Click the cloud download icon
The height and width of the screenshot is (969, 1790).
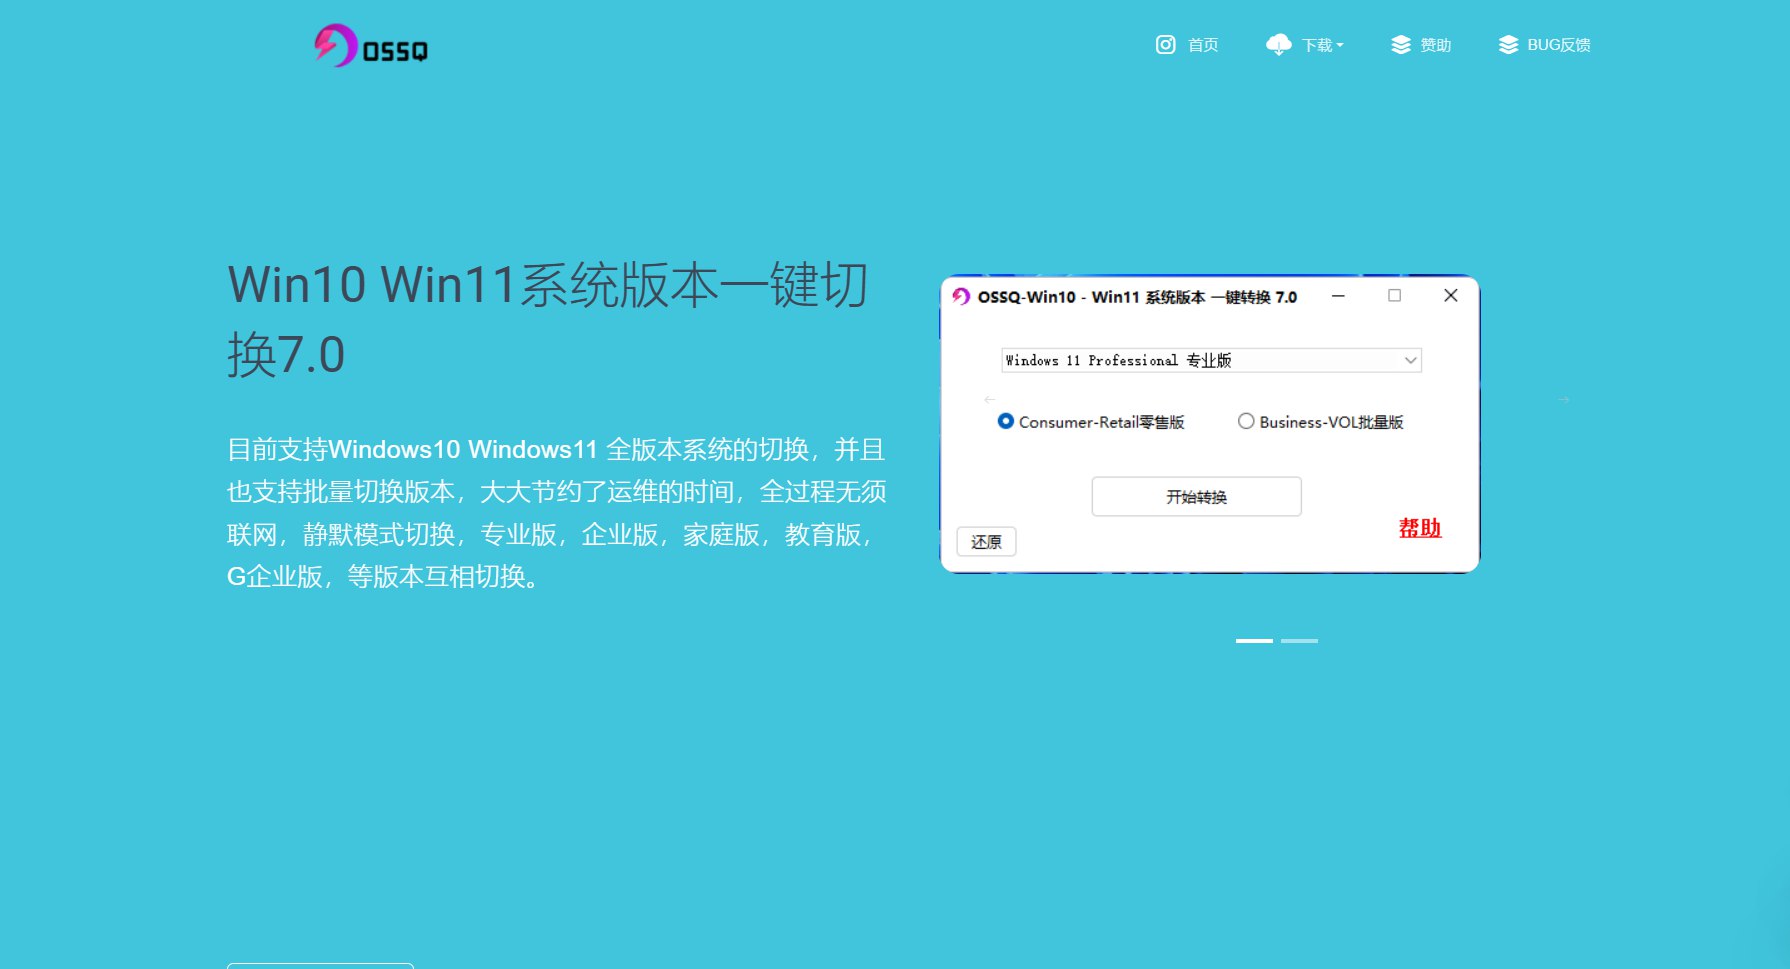click(x=1278, y=45)
